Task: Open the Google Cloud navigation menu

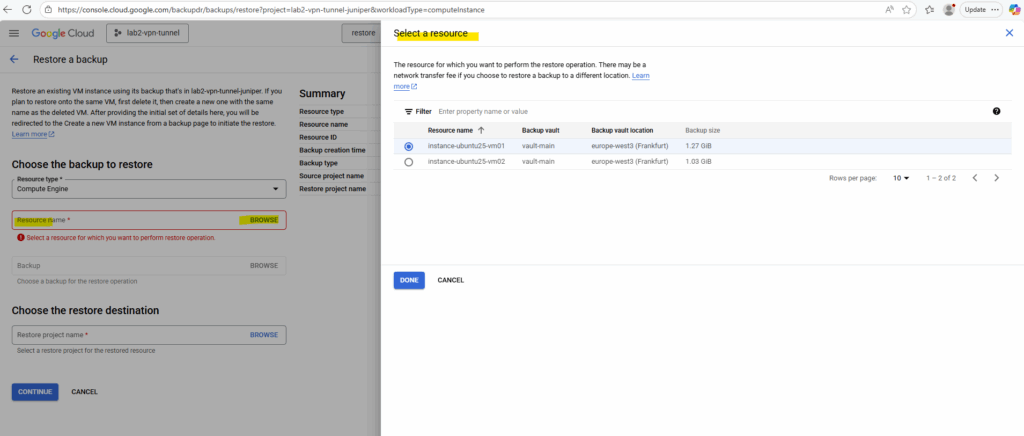Action: pyautogui.click(x=14, y=33)
